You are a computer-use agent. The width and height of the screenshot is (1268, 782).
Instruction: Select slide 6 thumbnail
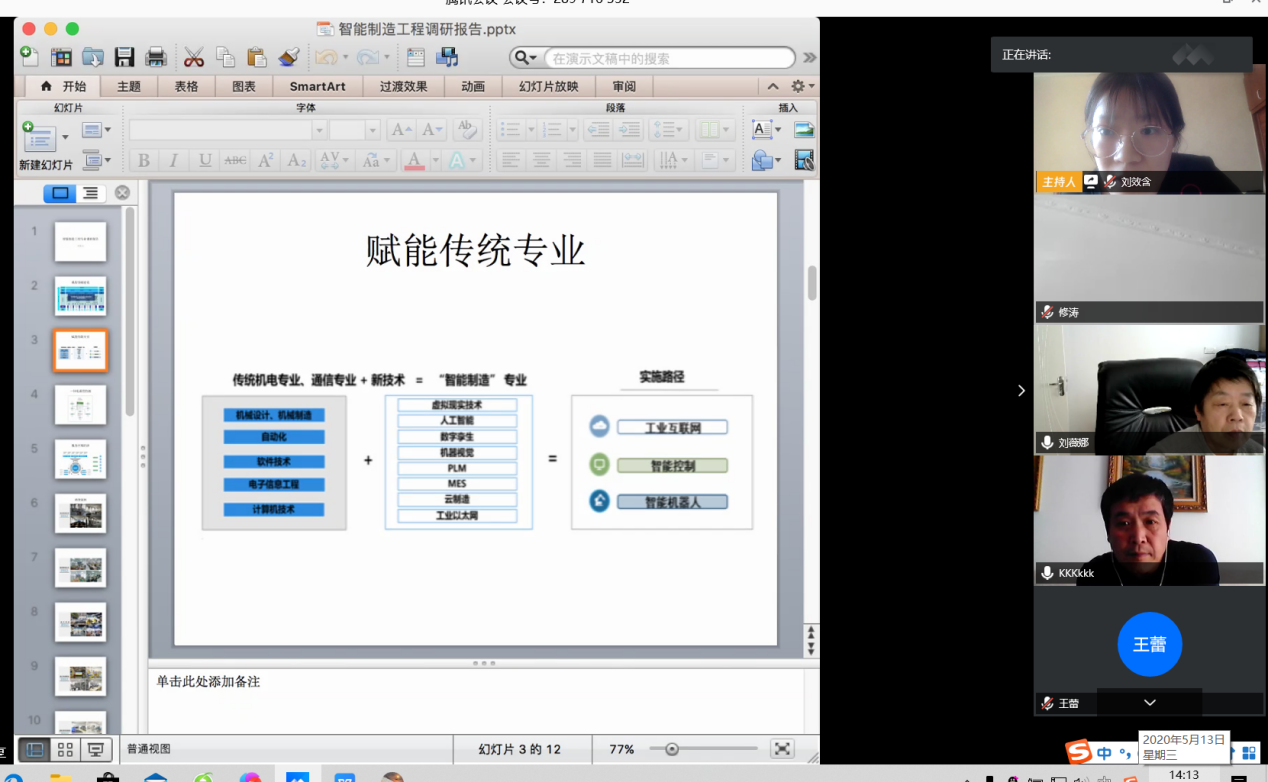pos(80,513)
